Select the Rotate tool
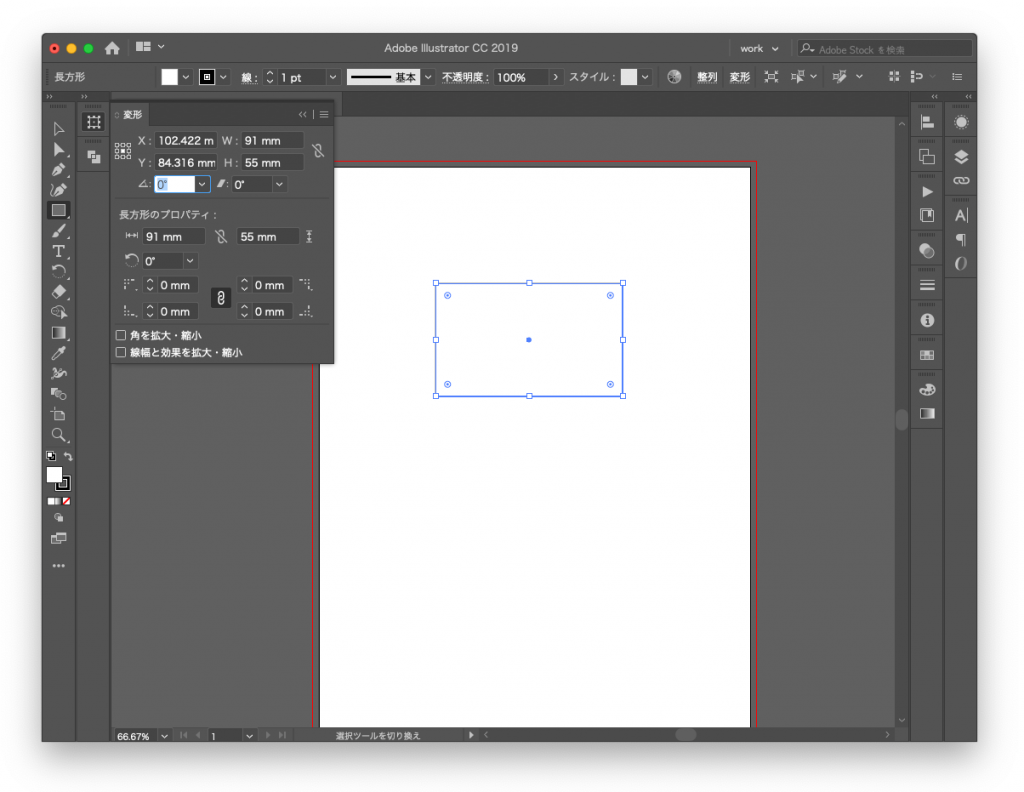 59,272
